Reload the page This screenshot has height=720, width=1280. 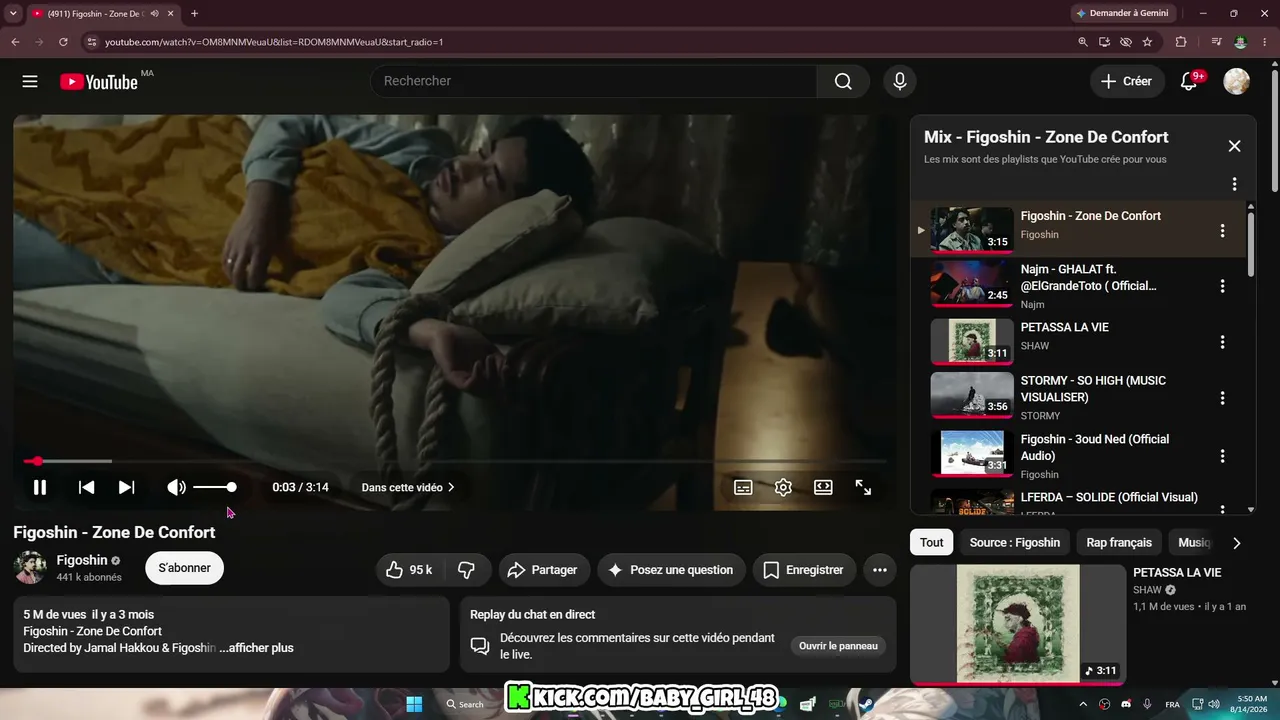63,42
